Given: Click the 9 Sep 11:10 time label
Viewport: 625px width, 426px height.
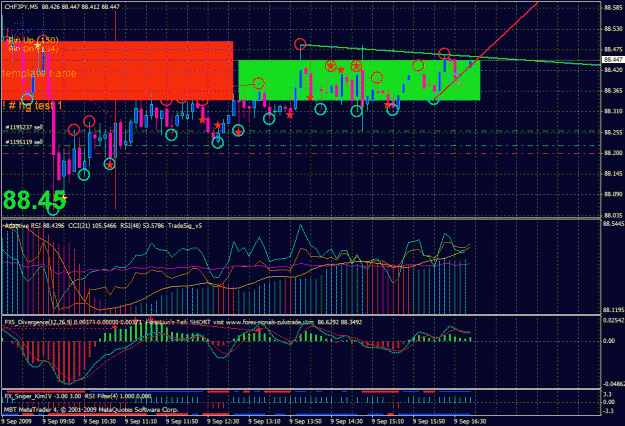Looking at the screenshot, I should click(141, 421).
